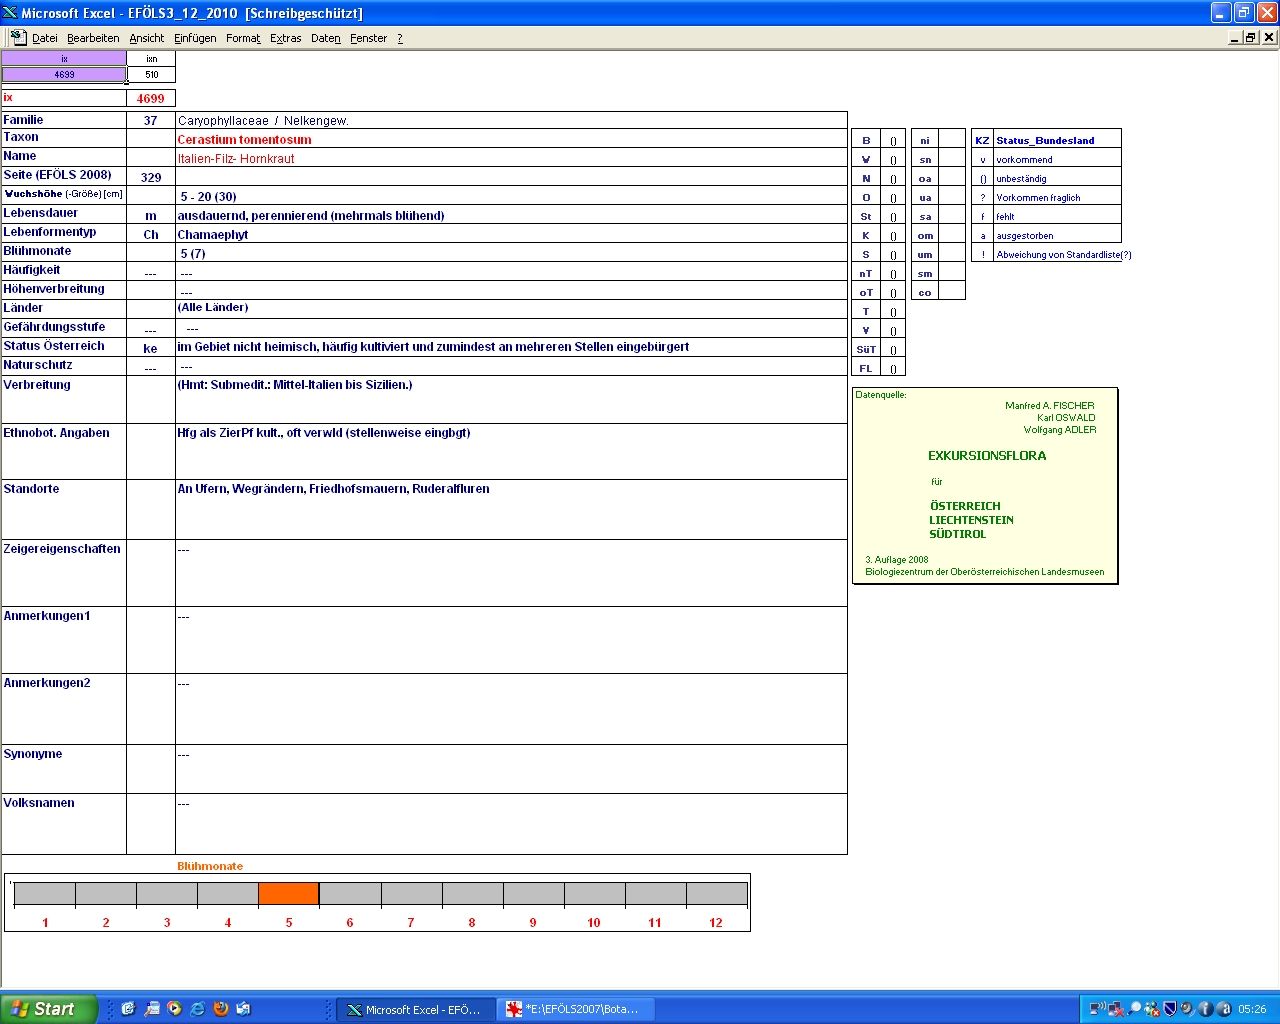Click the second Quick Launch icon before Media Player

(151, 1009)
